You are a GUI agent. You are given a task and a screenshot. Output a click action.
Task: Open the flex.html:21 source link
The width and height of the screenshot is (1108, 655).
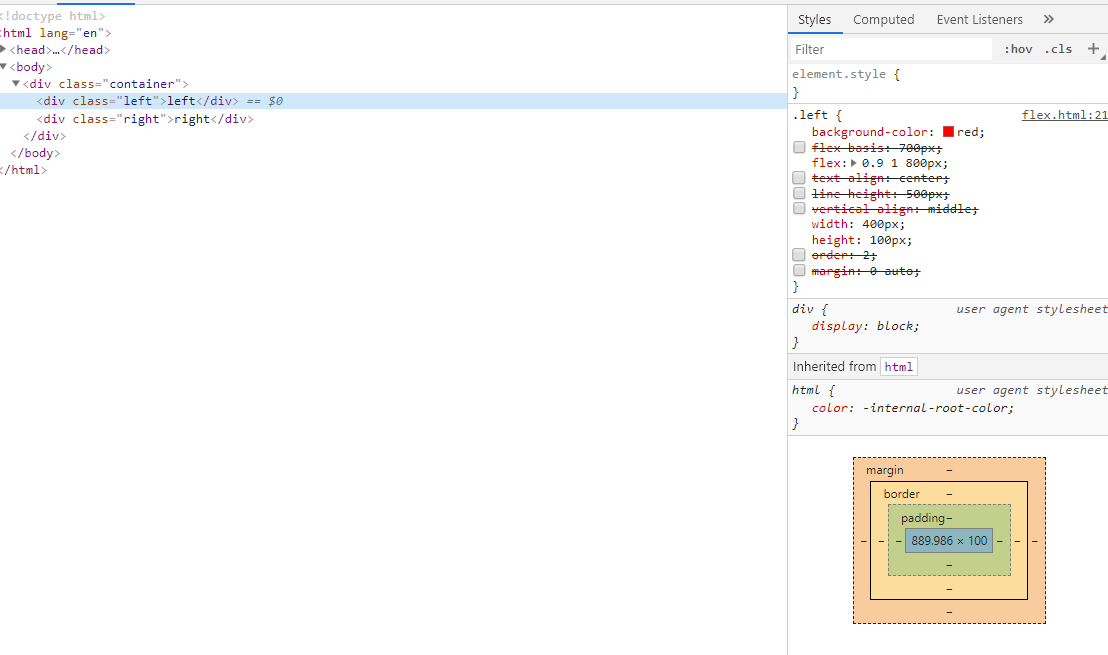[x=1064, y=114]
